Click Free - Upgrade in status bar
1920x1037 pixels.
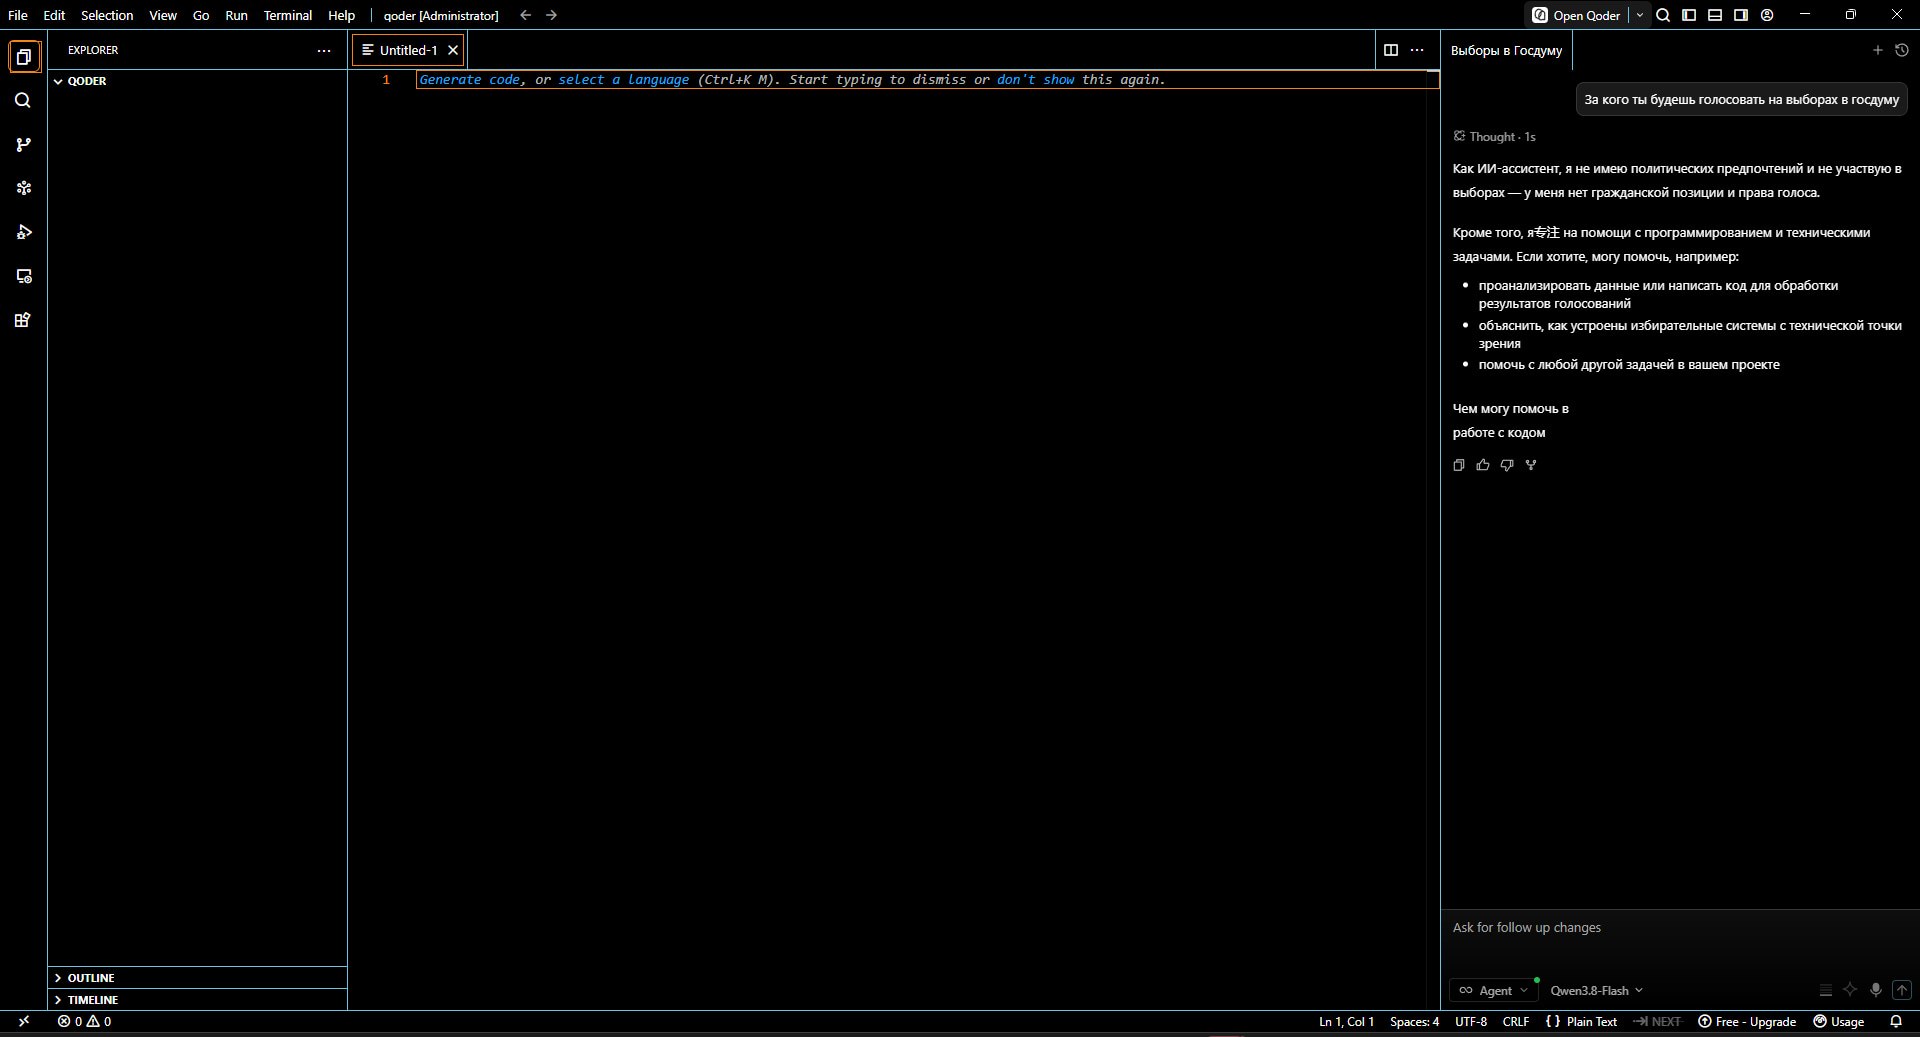pyautogui.click(x=1747, y=1021)
